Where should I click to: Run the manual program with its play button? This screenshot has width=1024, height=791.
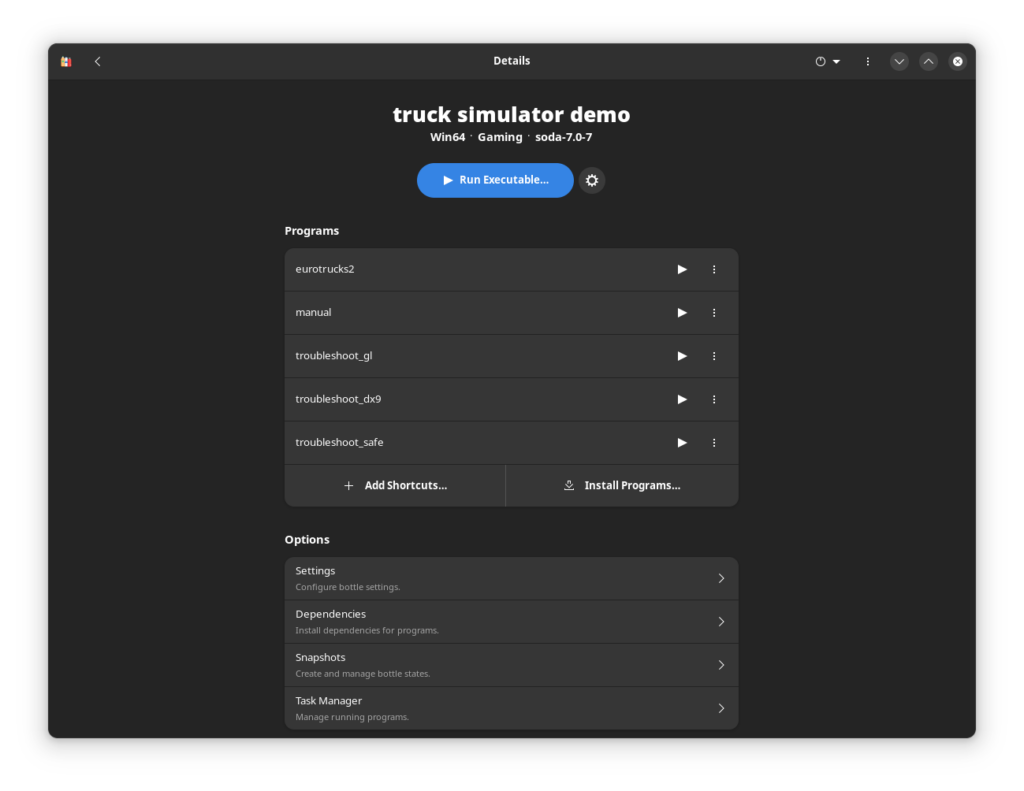[682, 312]
